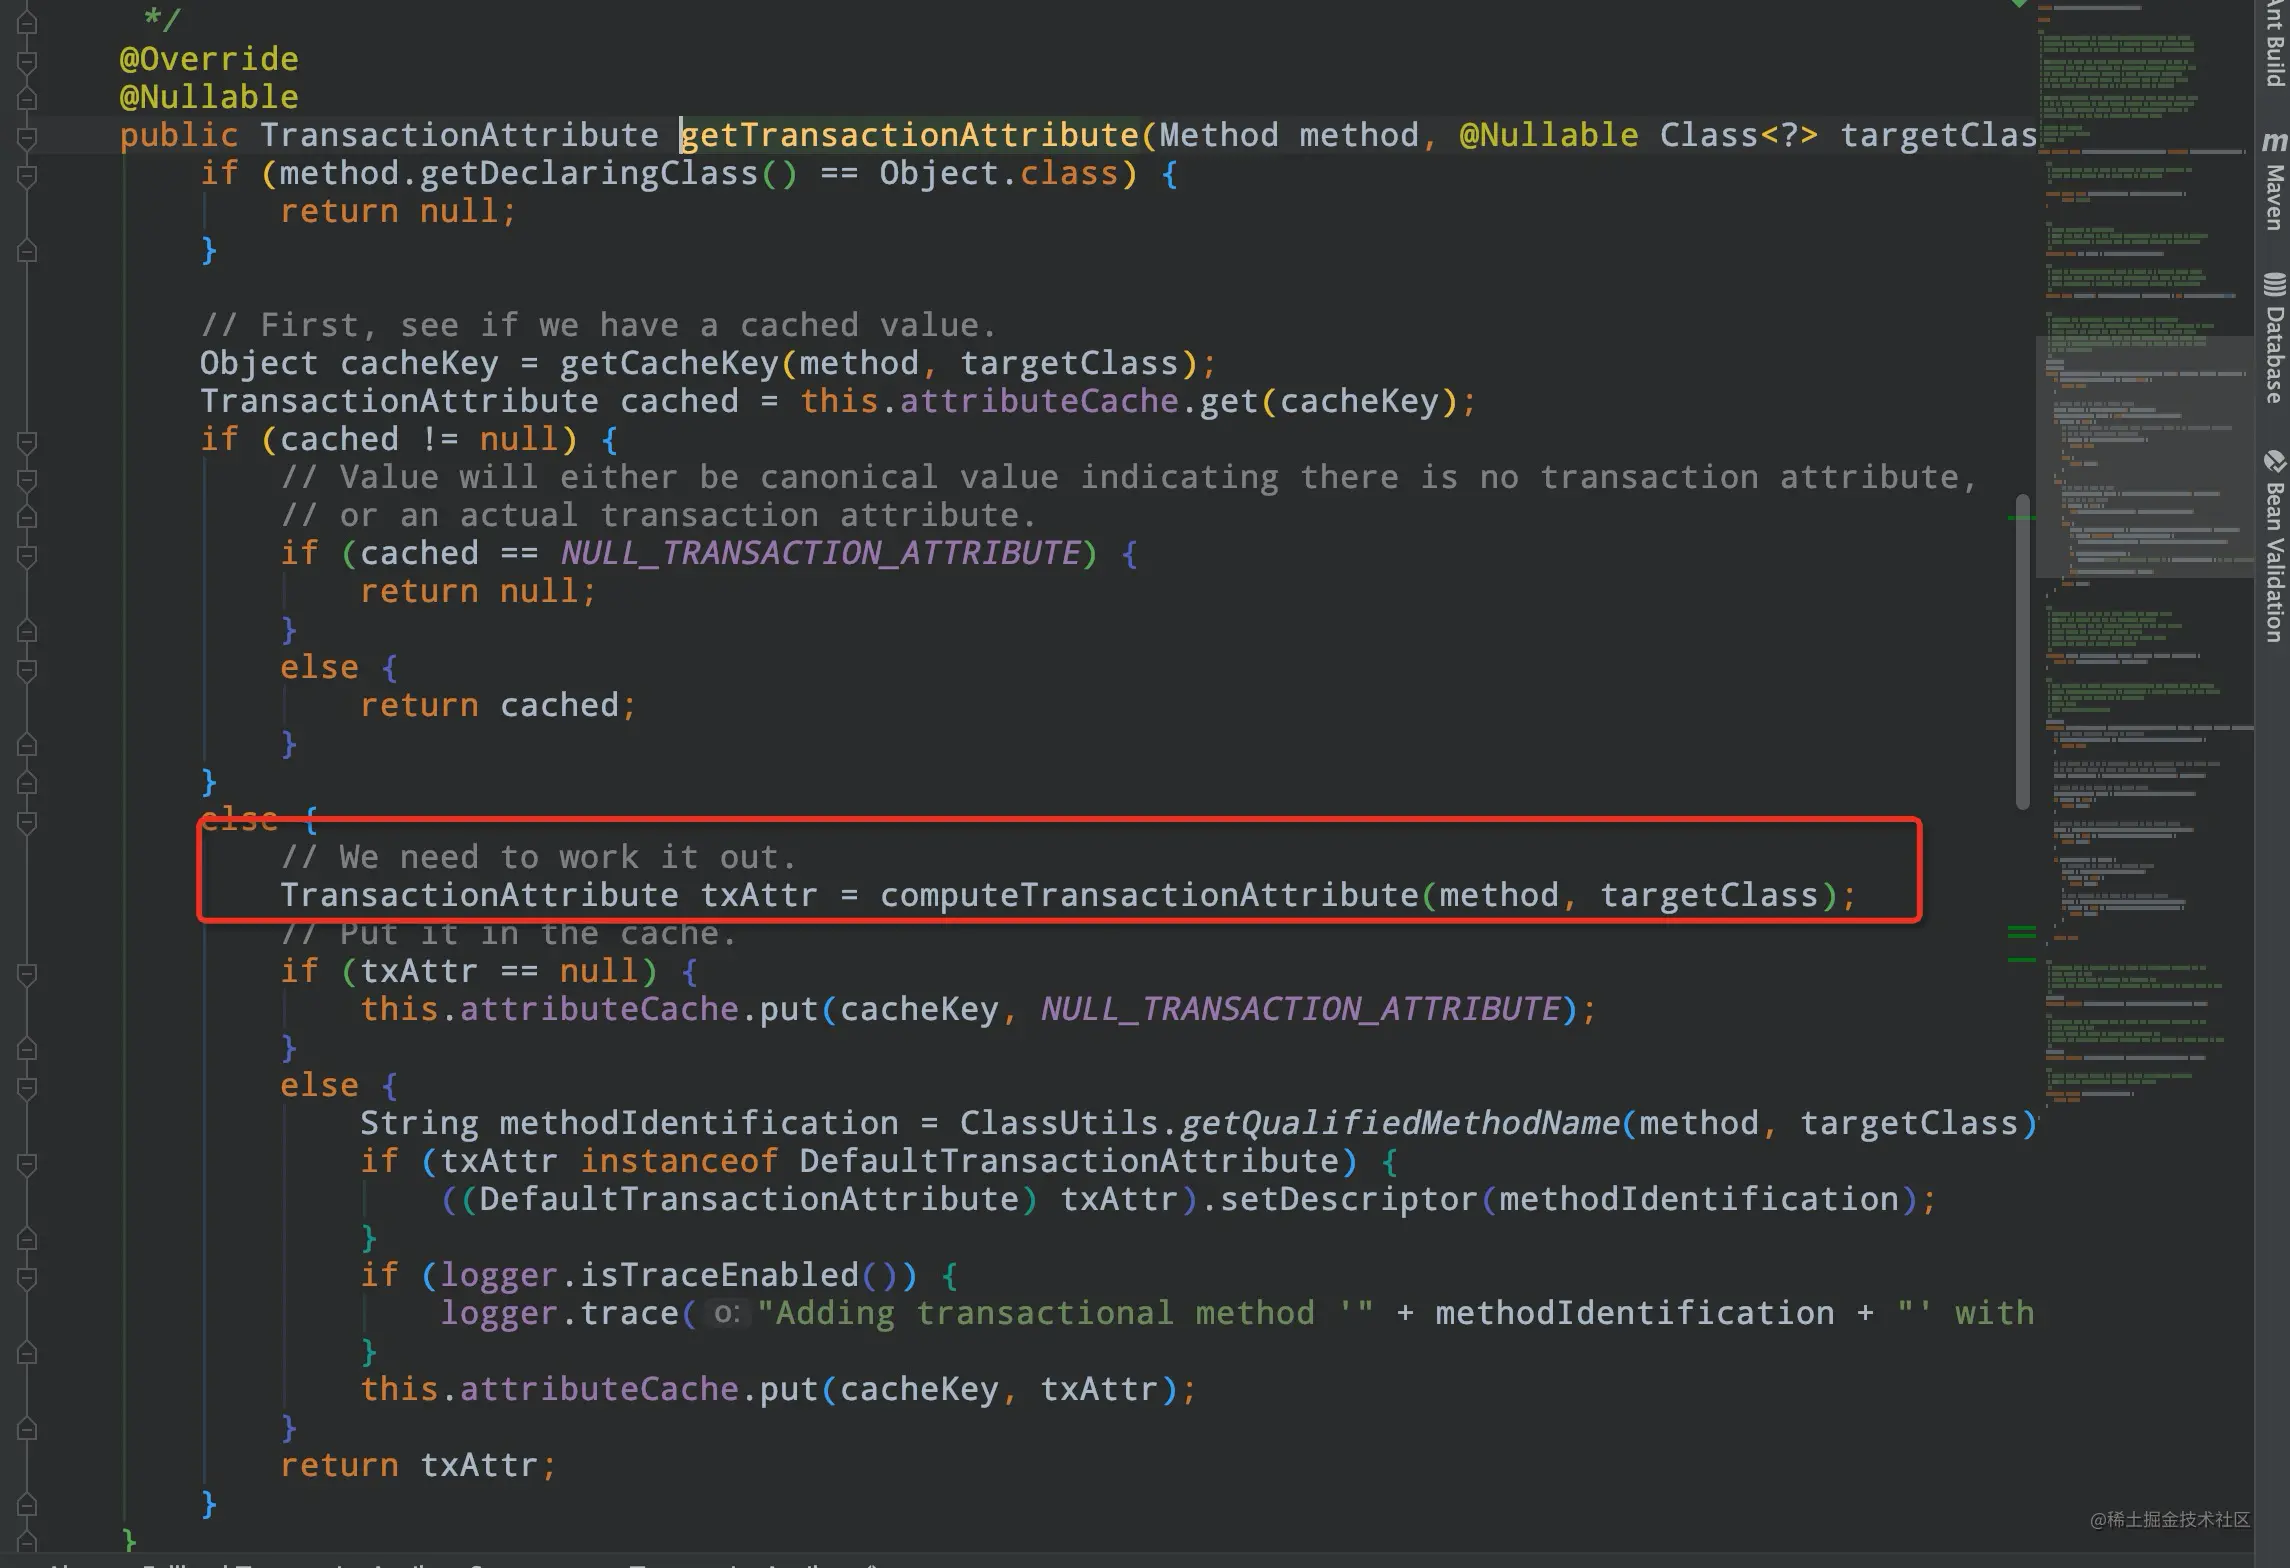Collapse 'if (method.getDeclaringClass()' block in gutter
This screenshot has height=1568, width=2290.
[x=27, y=174]
